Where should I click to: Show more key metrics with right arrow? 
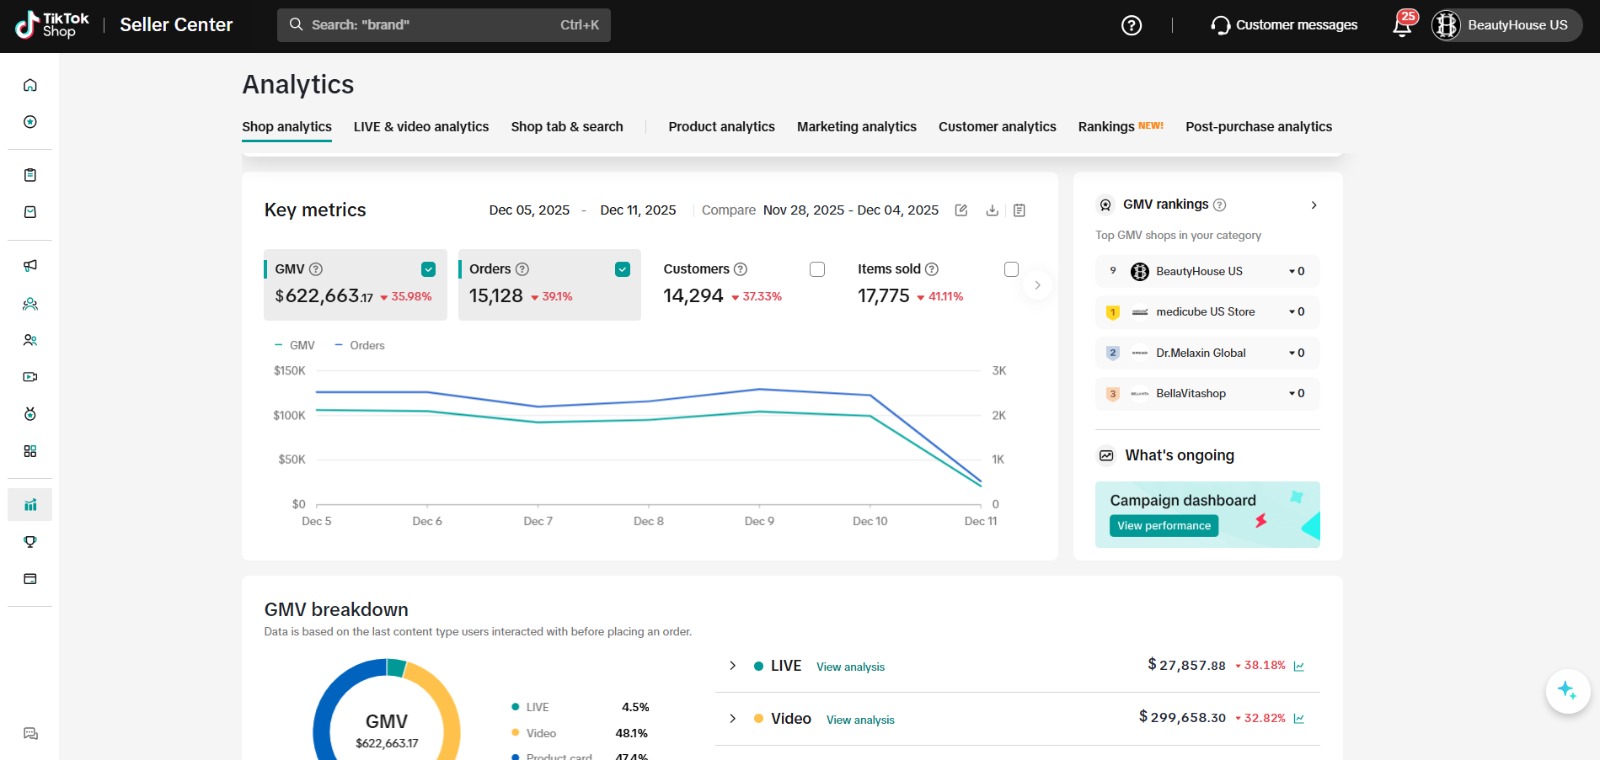[x=1037, y=285]
